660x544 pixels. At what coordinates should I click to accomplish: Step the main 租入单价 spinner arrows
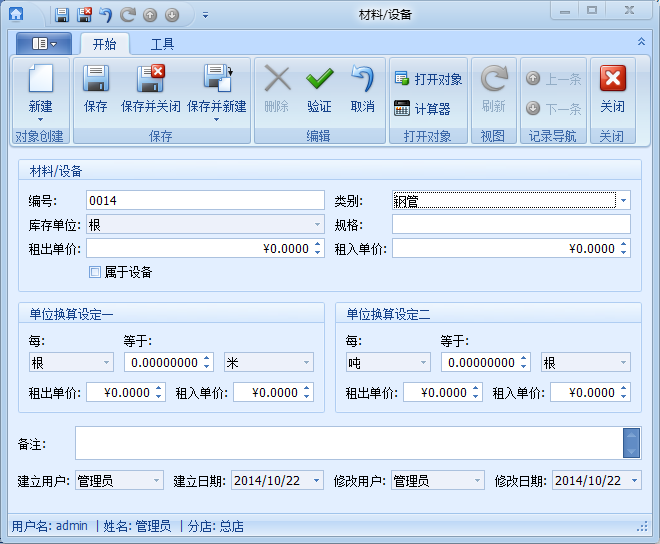point(623,248)
